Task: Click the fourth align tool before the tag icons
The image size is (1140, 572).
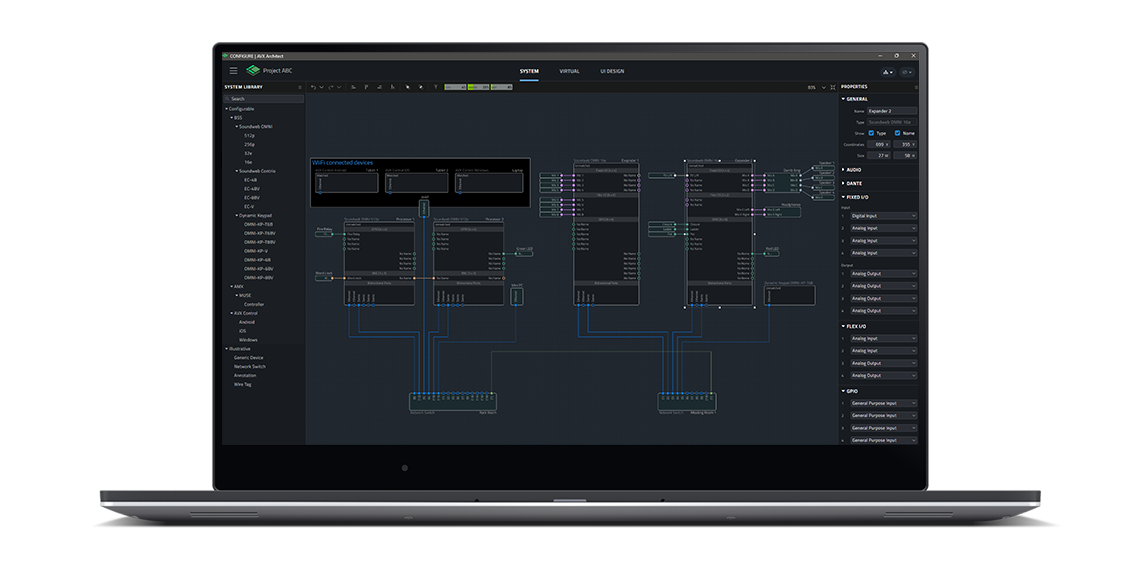Action: pyautogui.click(x=393, y=87)
